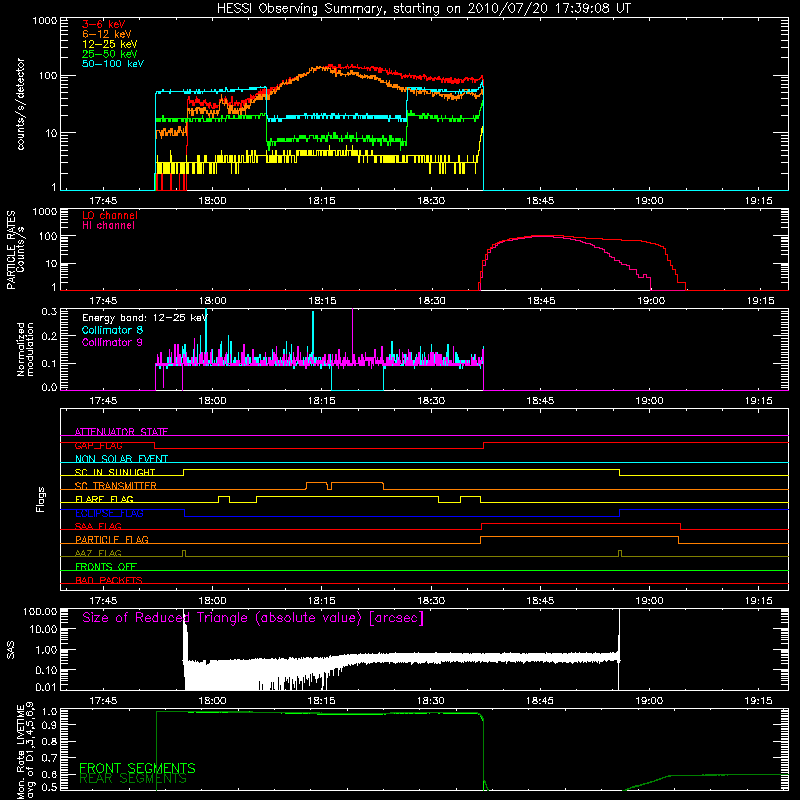Click the Flags panel axis label
The image size is (800, 800).
click(40, 499)
